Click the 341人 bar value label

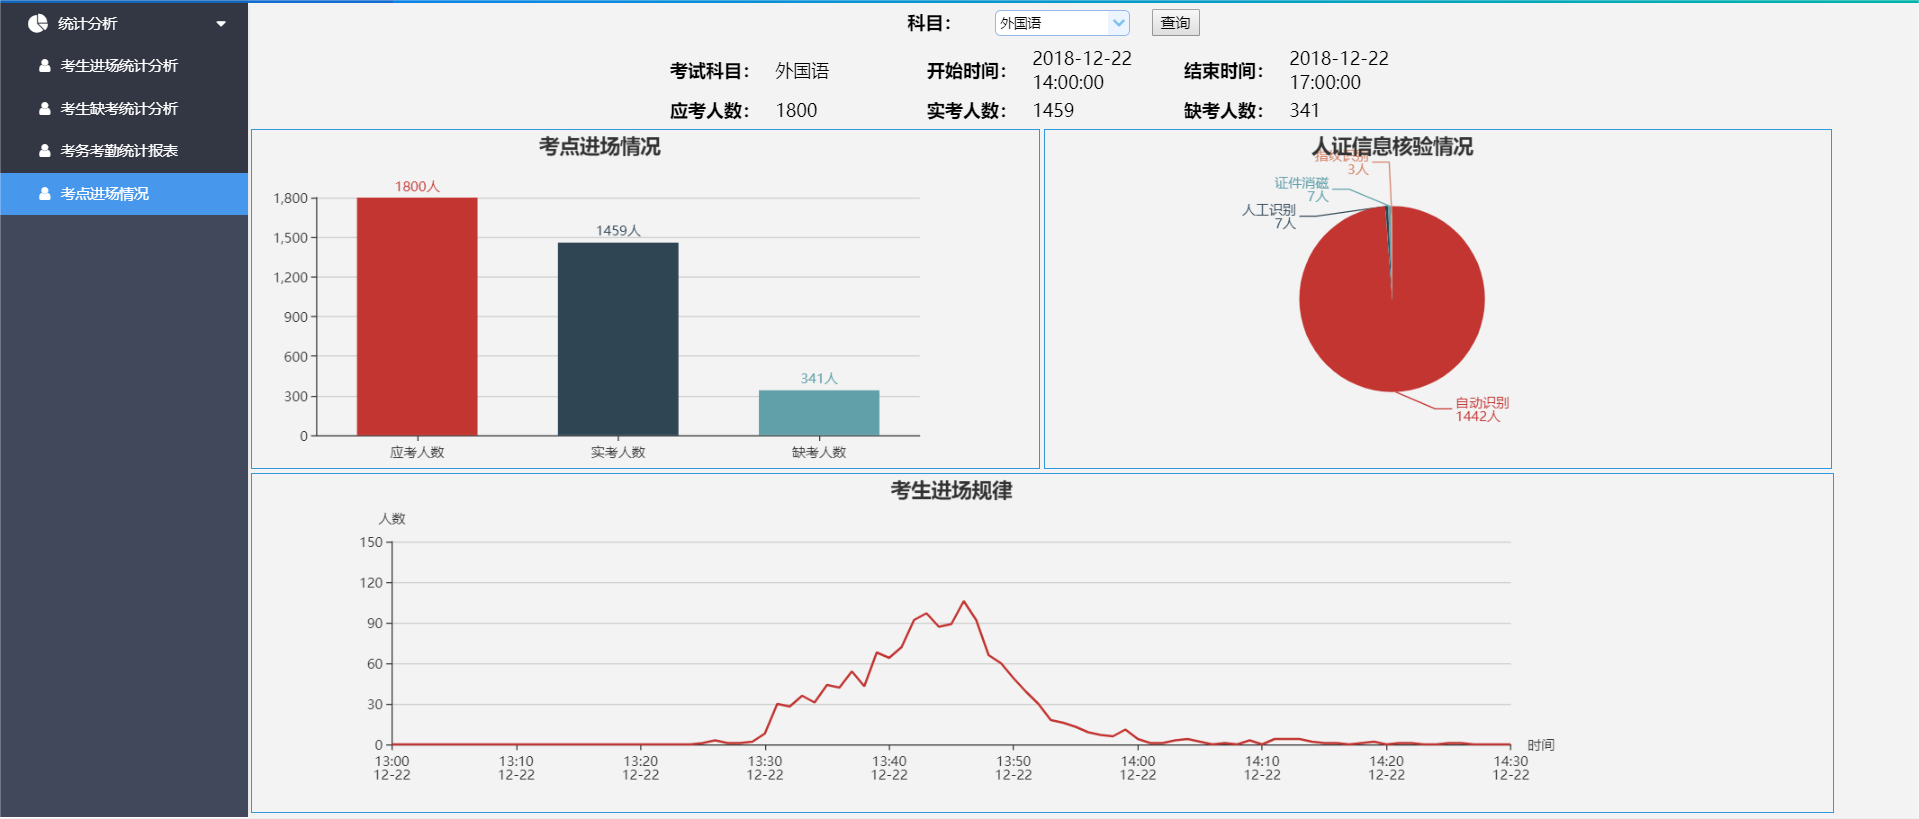[x=819, y=379]
